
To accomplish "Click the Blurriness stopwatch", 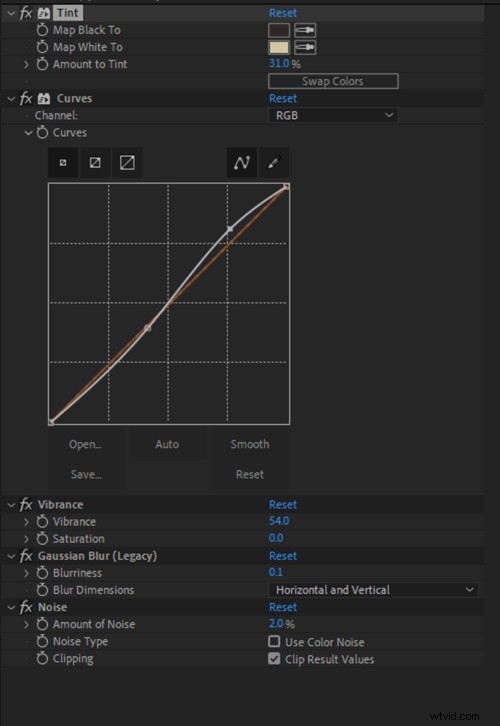I will [x=42, y=573].
